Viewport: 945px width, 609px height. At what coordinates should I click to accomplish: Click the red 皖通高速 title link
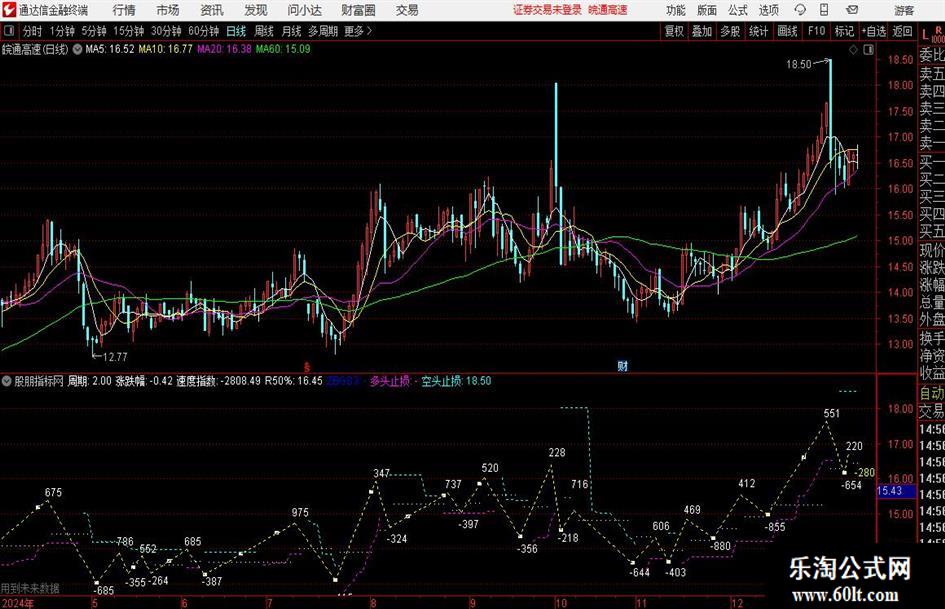pos(608,10)
